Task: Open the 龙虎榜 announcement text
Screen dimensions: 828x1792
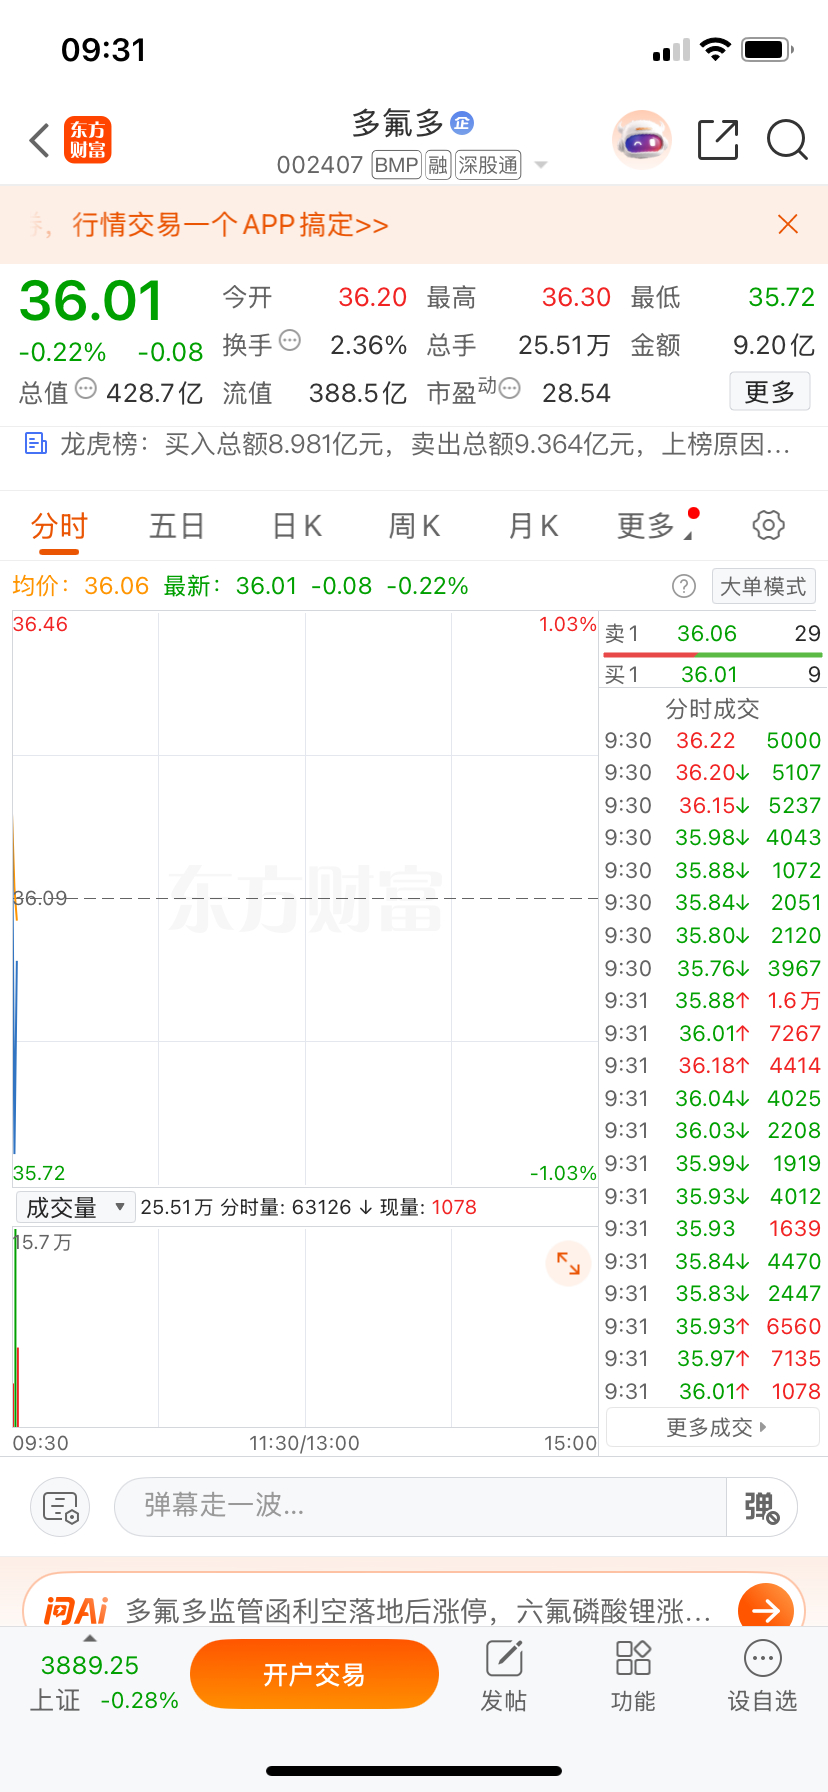Action: [426, 444]
